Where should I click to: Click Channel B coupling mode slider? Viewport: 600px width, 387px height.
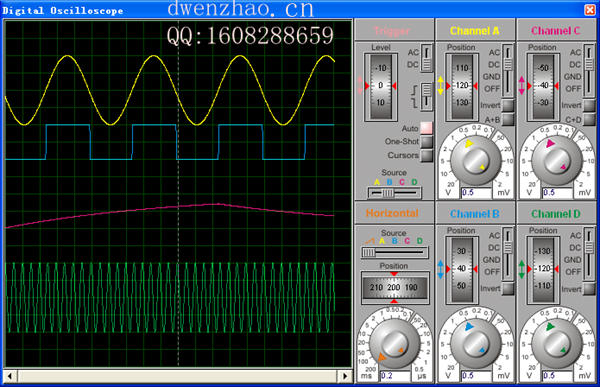coord(508,254)
